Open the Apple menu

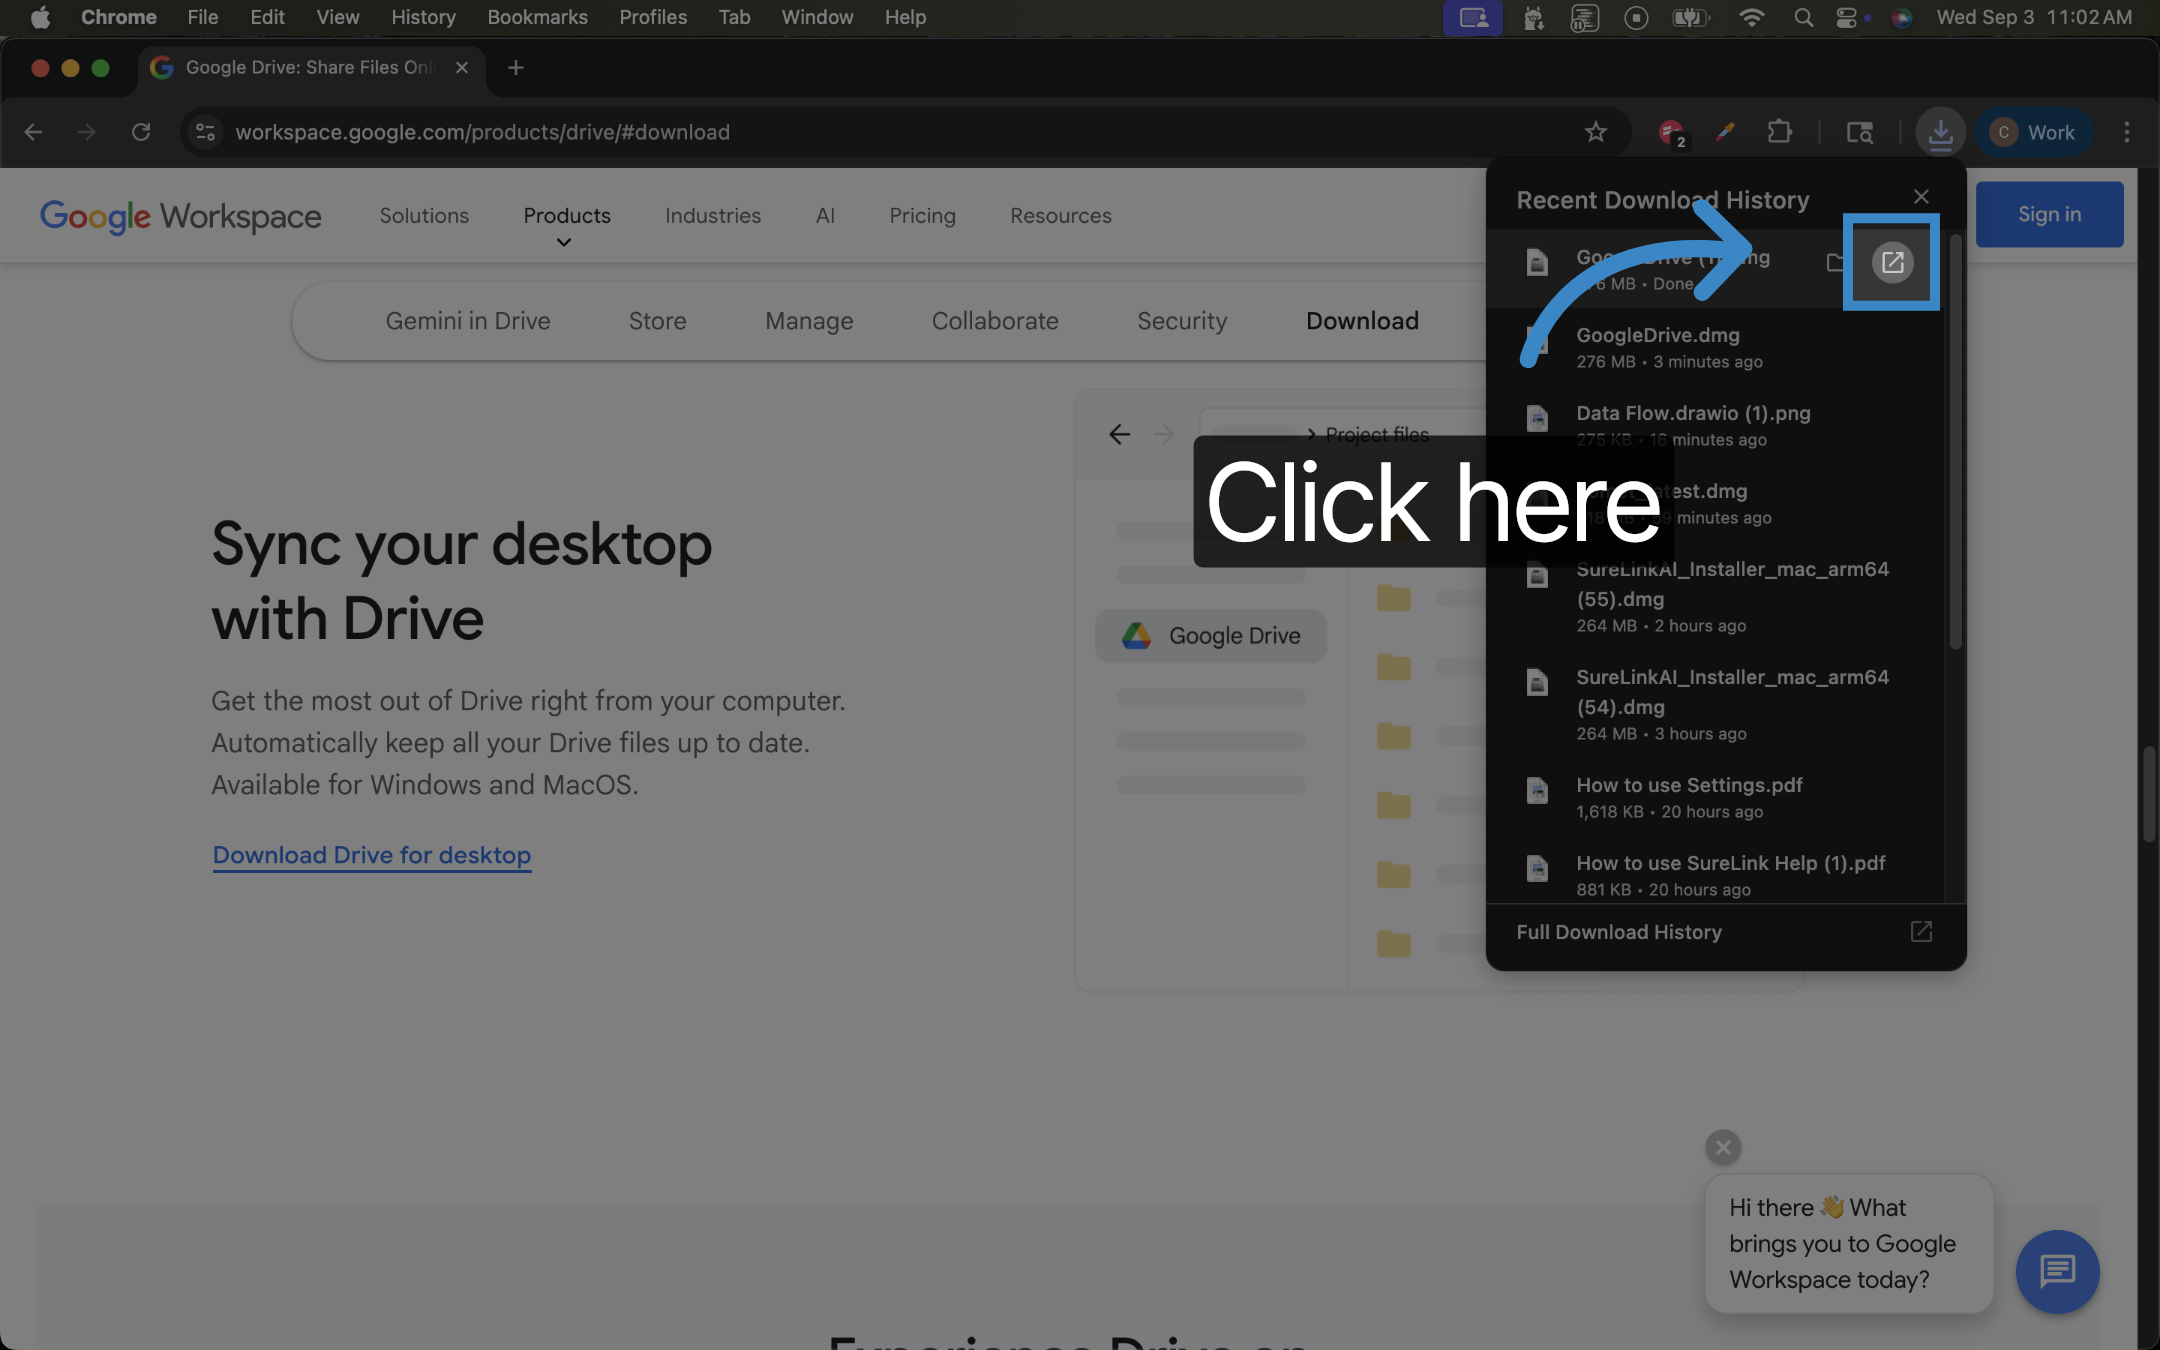40,17
